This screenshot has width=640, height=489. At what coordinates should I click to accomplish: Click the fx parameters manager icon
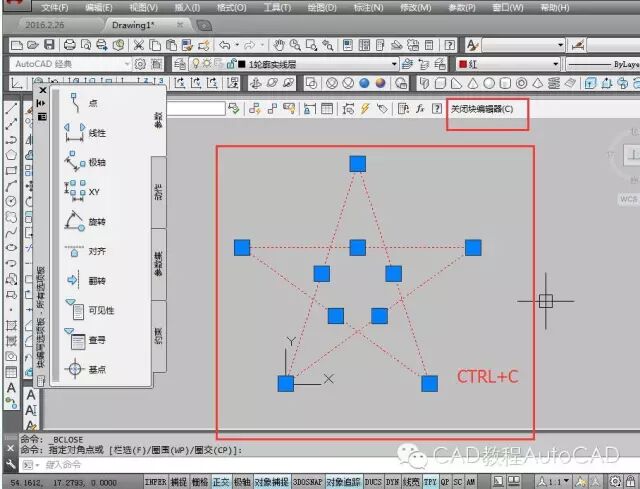(420, 109)
